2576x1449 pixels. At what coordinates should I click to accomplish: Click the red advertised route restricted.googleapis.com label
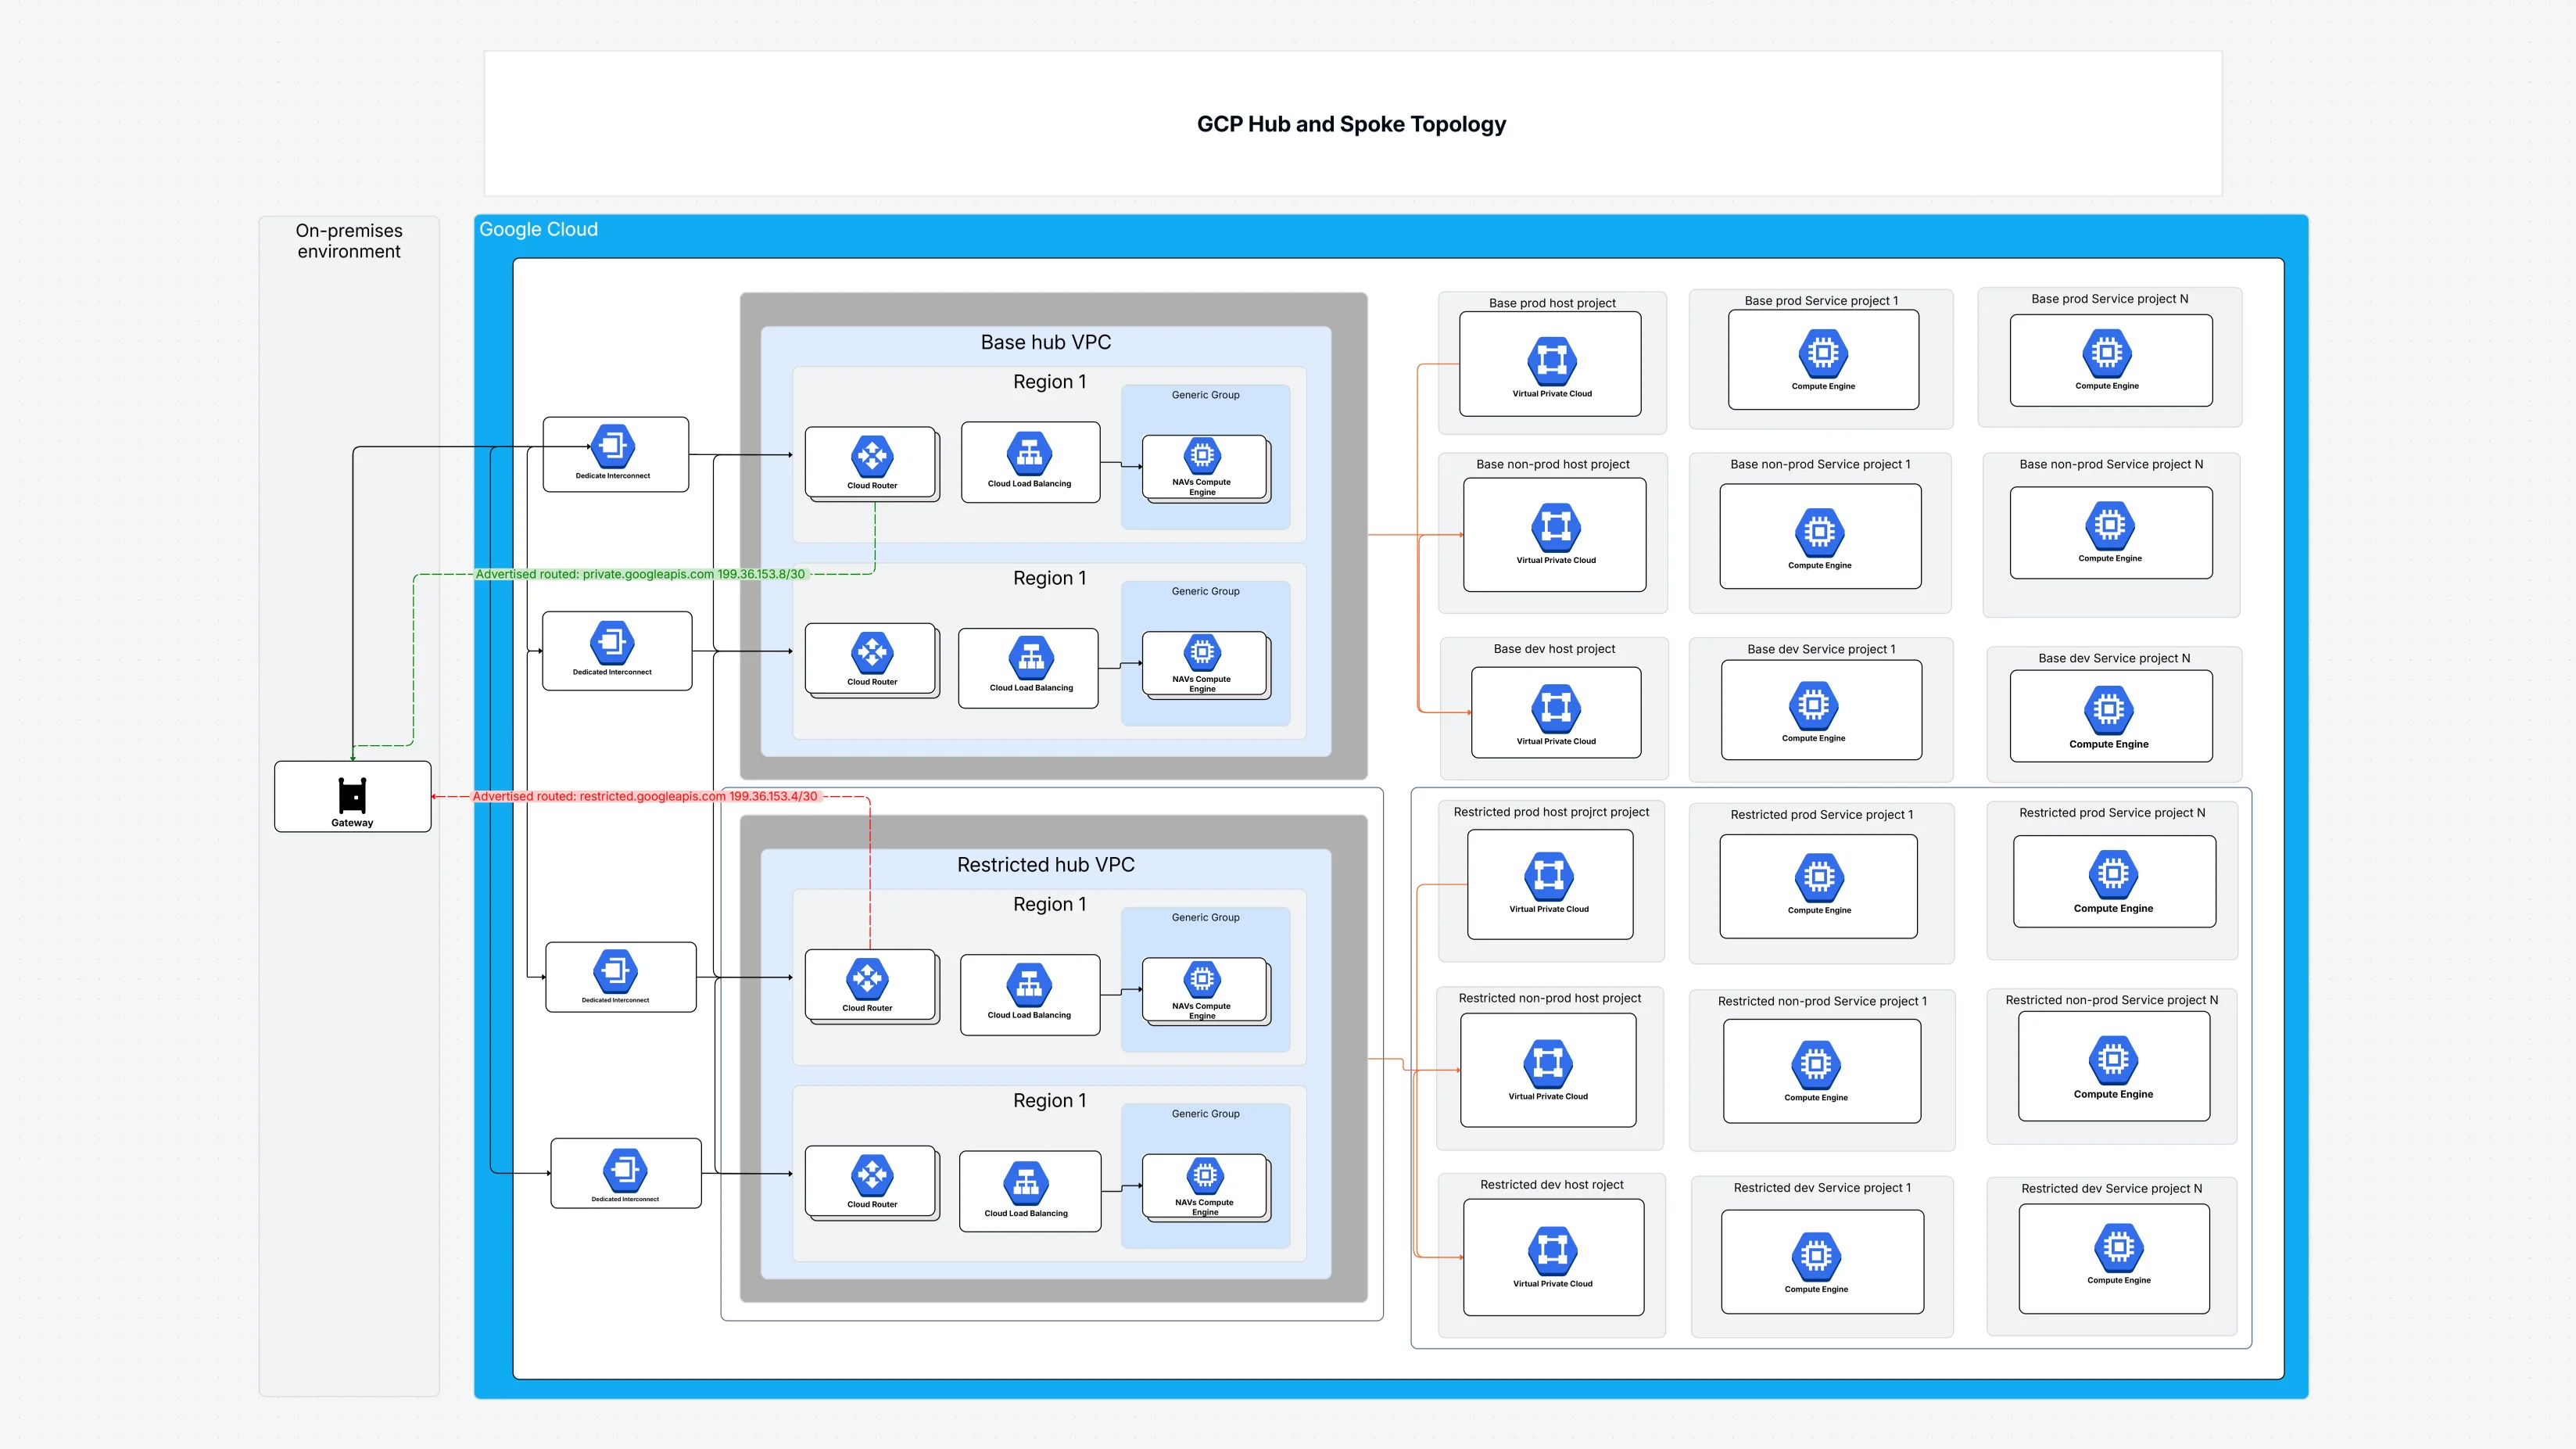click(645, 796)
